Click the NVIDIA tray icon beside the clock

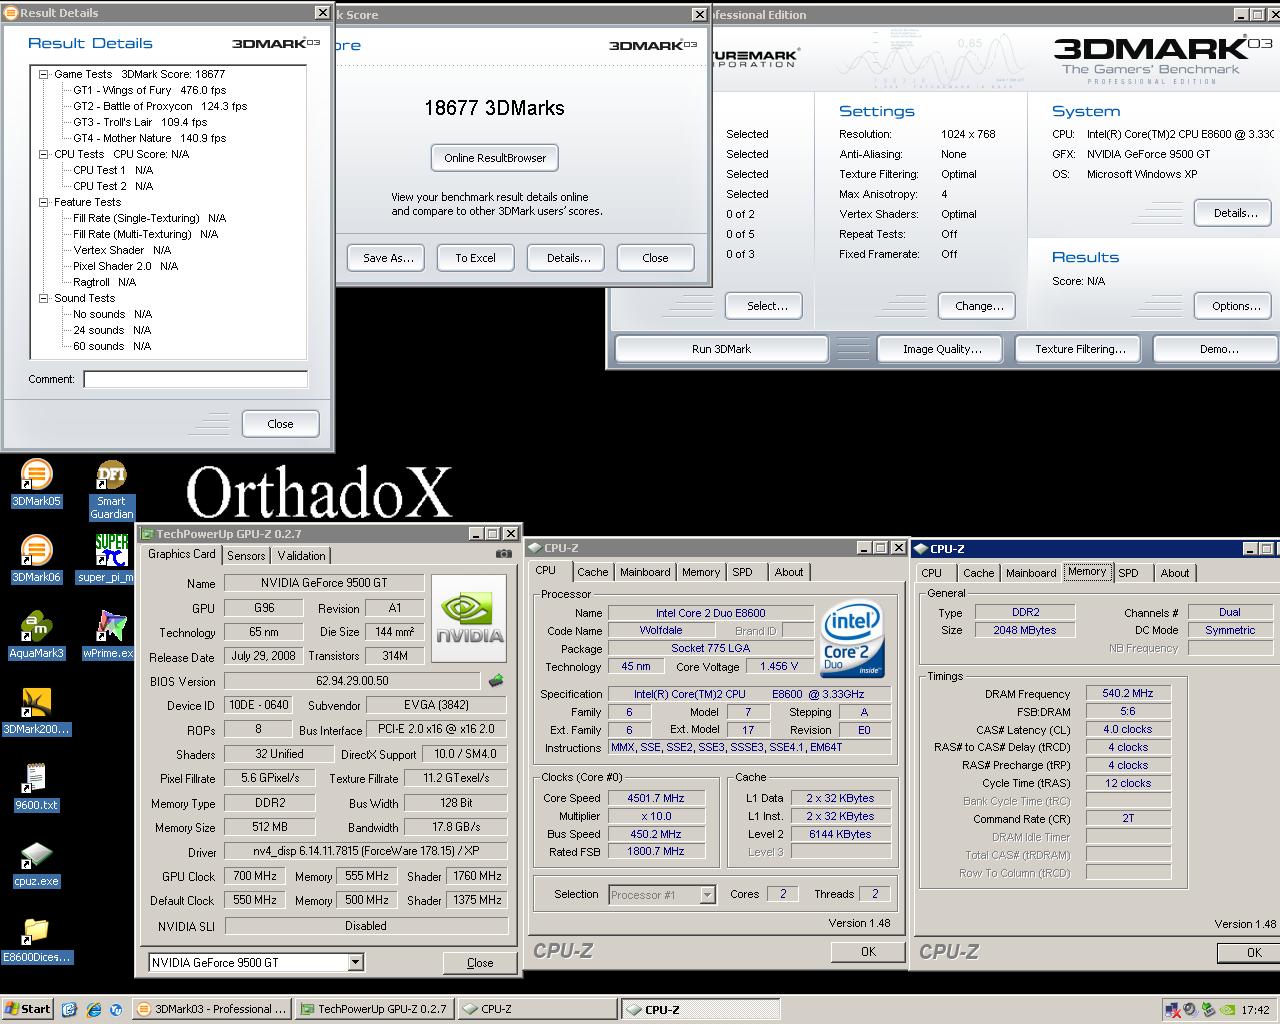(1226, 1010)
